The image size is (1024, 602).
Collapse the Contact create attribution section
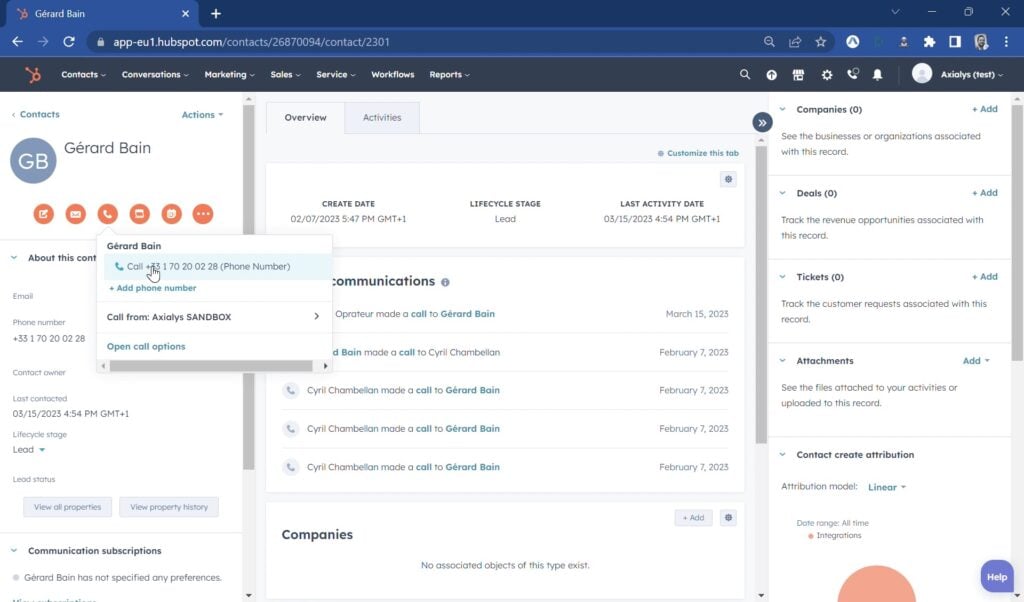[x=782, y=454]
